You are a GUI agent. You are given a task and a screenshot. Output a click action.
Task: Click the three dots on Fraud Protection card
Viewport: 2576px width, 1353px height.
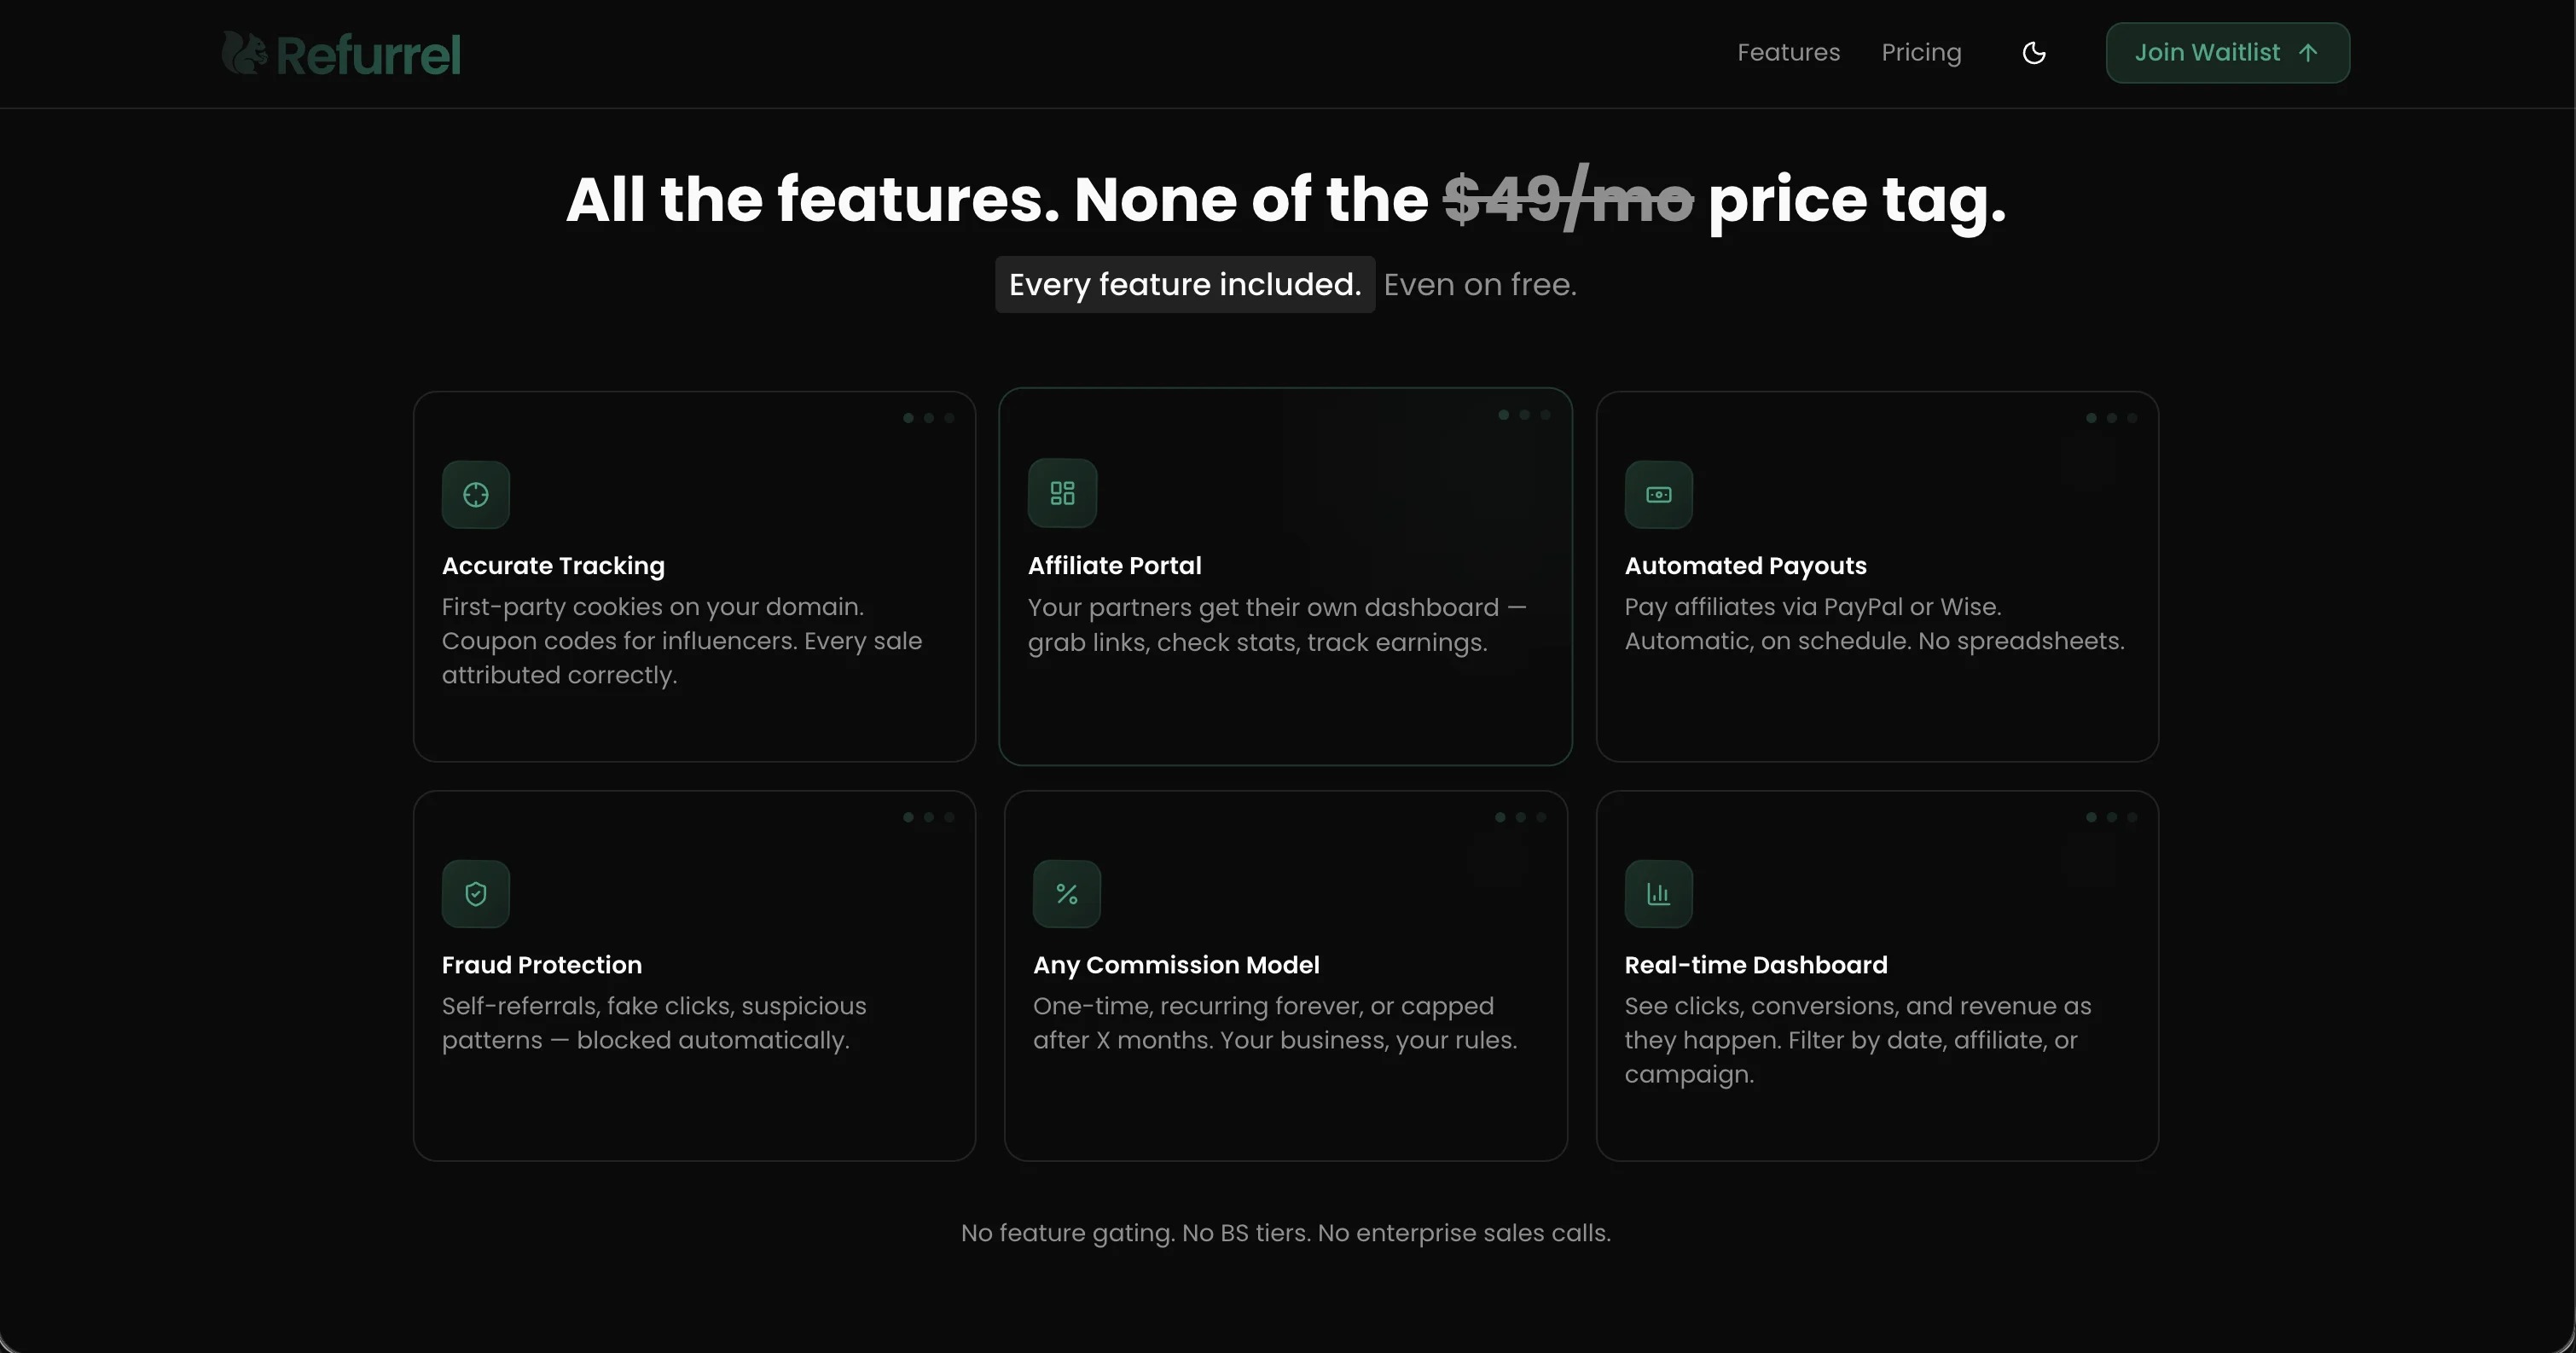point(929,817)
